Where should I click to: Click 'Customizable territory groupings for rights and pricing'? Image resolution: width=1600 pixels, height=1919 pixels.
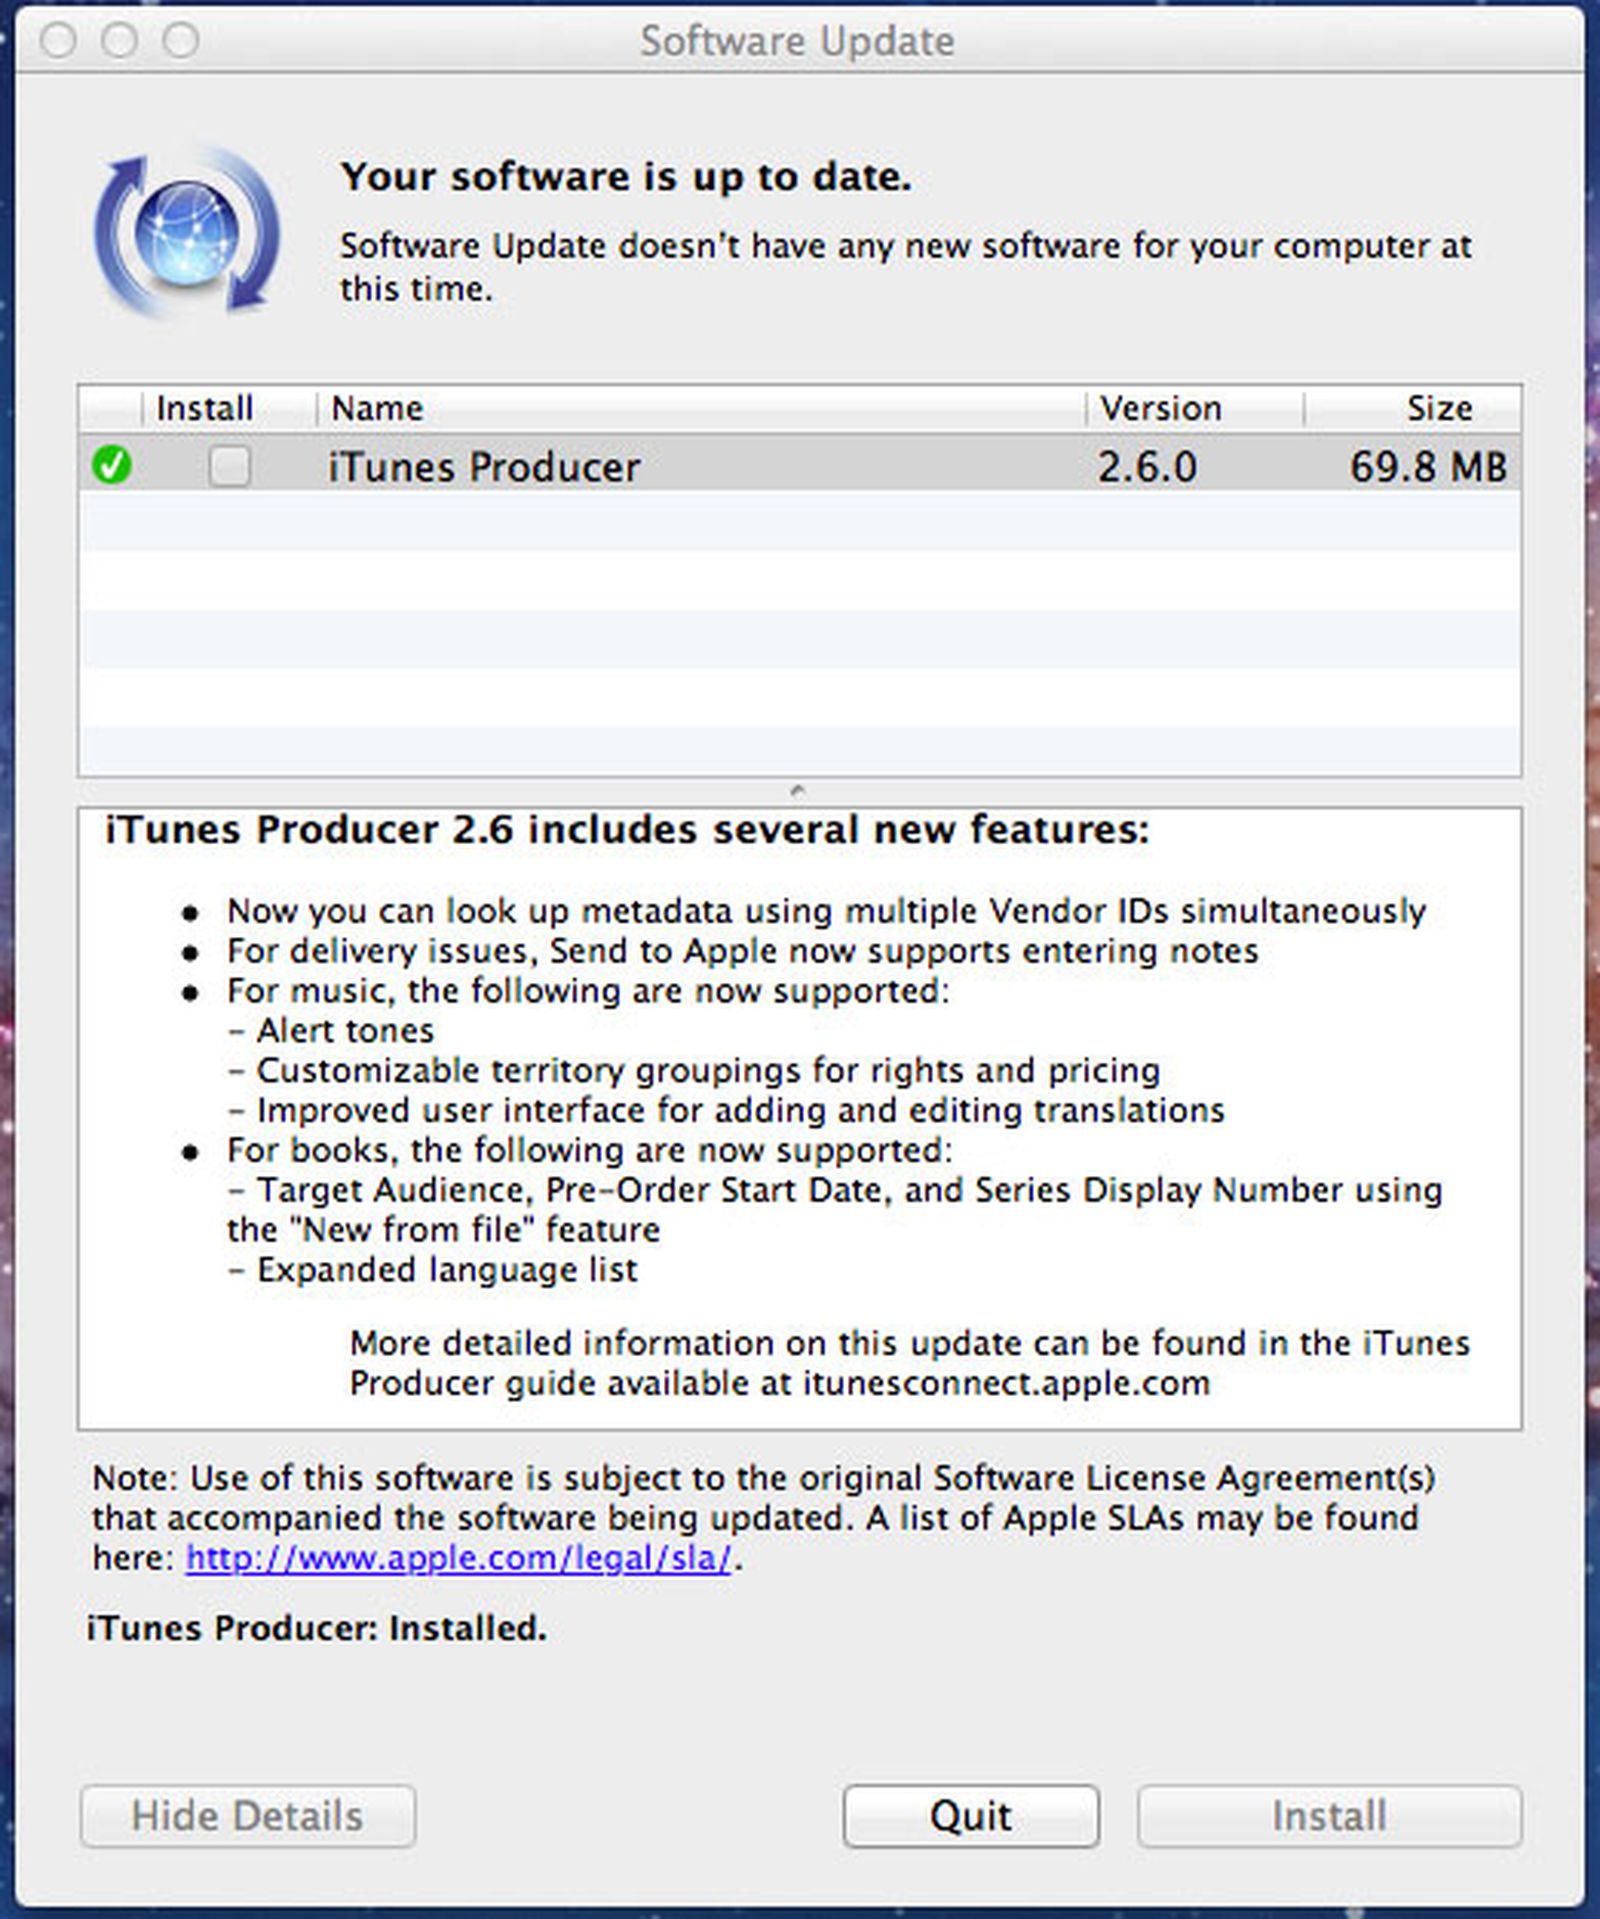[x=694, y=1071]
